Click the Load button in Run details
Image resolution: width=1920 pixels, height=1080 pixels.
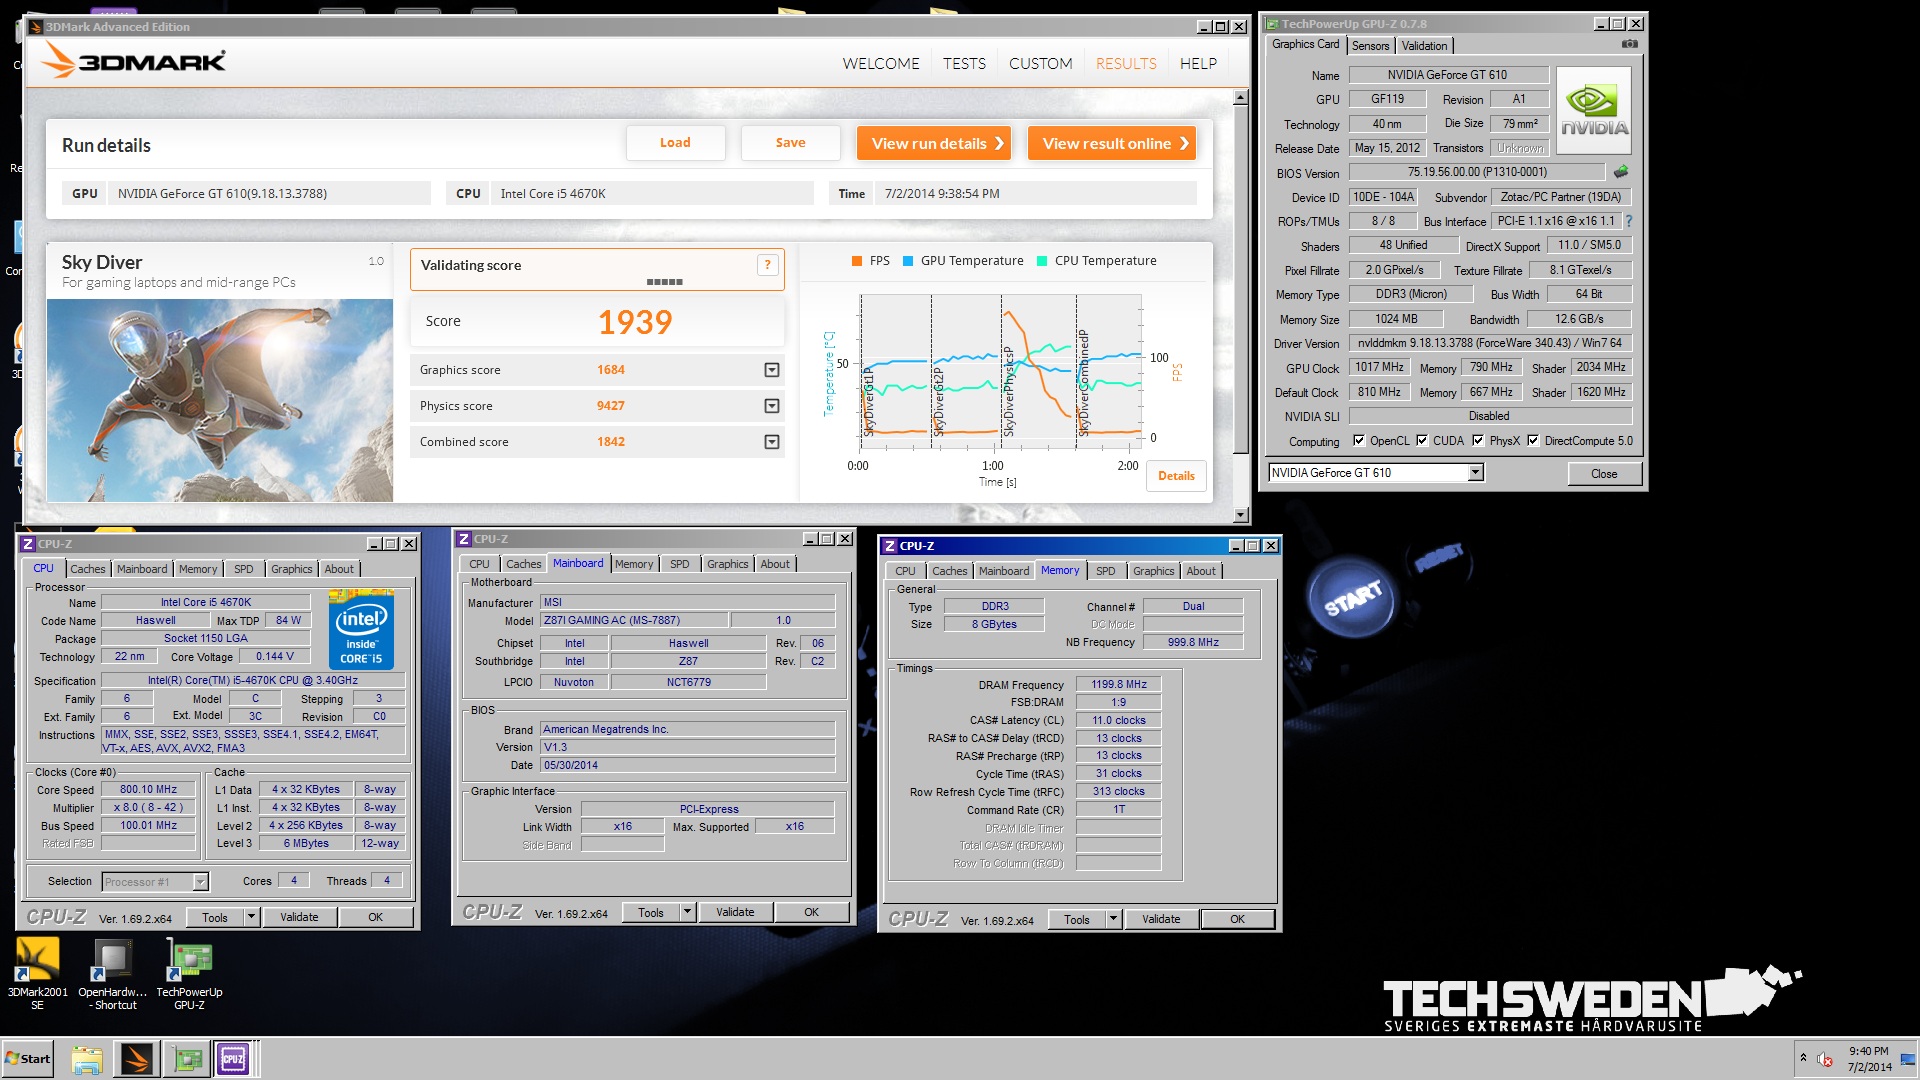tap(675, 143)
